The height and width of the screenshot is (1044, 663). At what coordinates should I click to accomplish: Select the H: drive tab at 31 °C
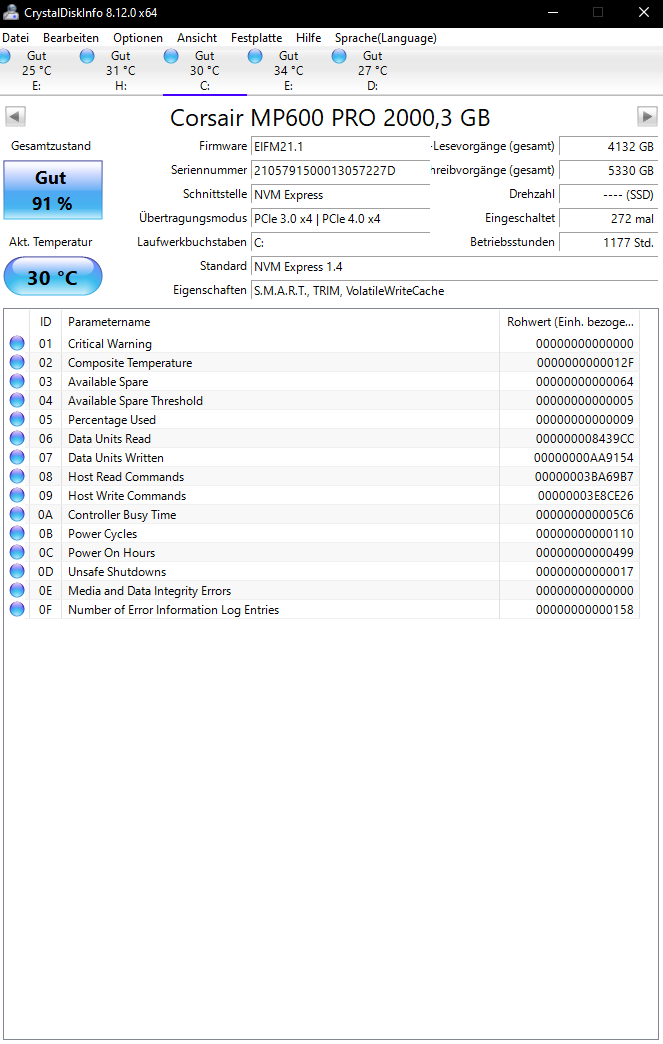120,71
